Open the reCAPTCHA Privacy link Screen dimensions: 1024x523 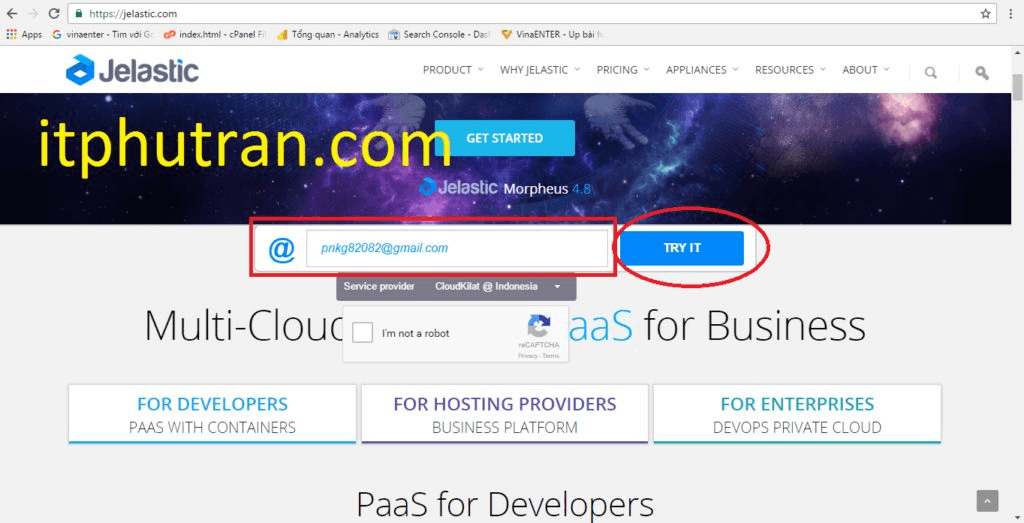tap(528, 356)
